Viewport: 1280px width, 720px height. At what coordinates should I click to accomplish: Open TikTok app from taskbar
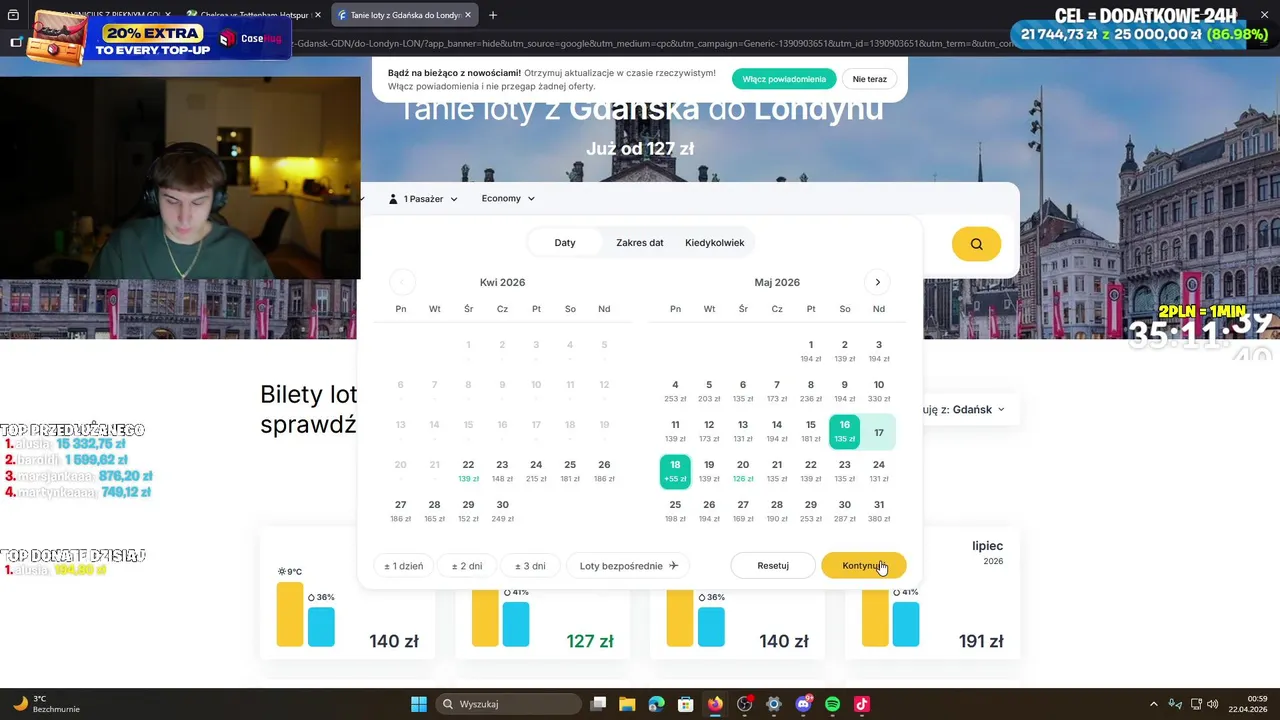click(862, 704)
